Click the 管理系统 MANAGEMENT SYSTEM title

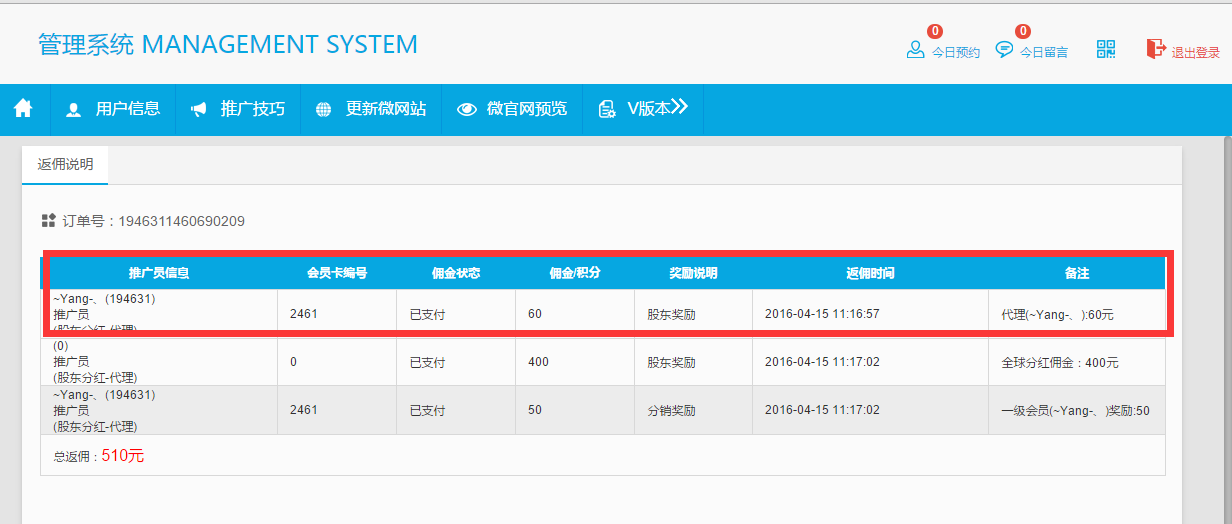[x=228, y=44]
